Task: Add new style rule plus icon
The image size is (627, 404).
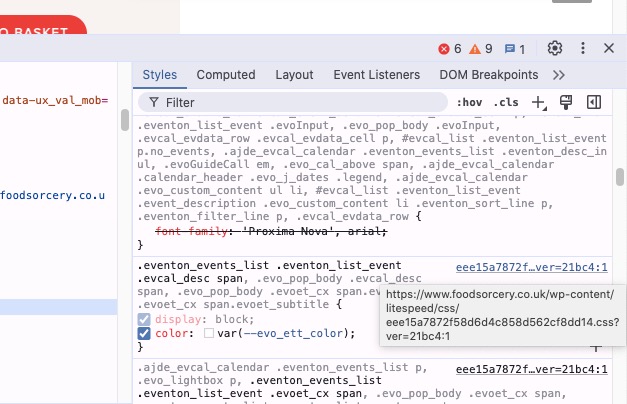Action: point(539,102)
